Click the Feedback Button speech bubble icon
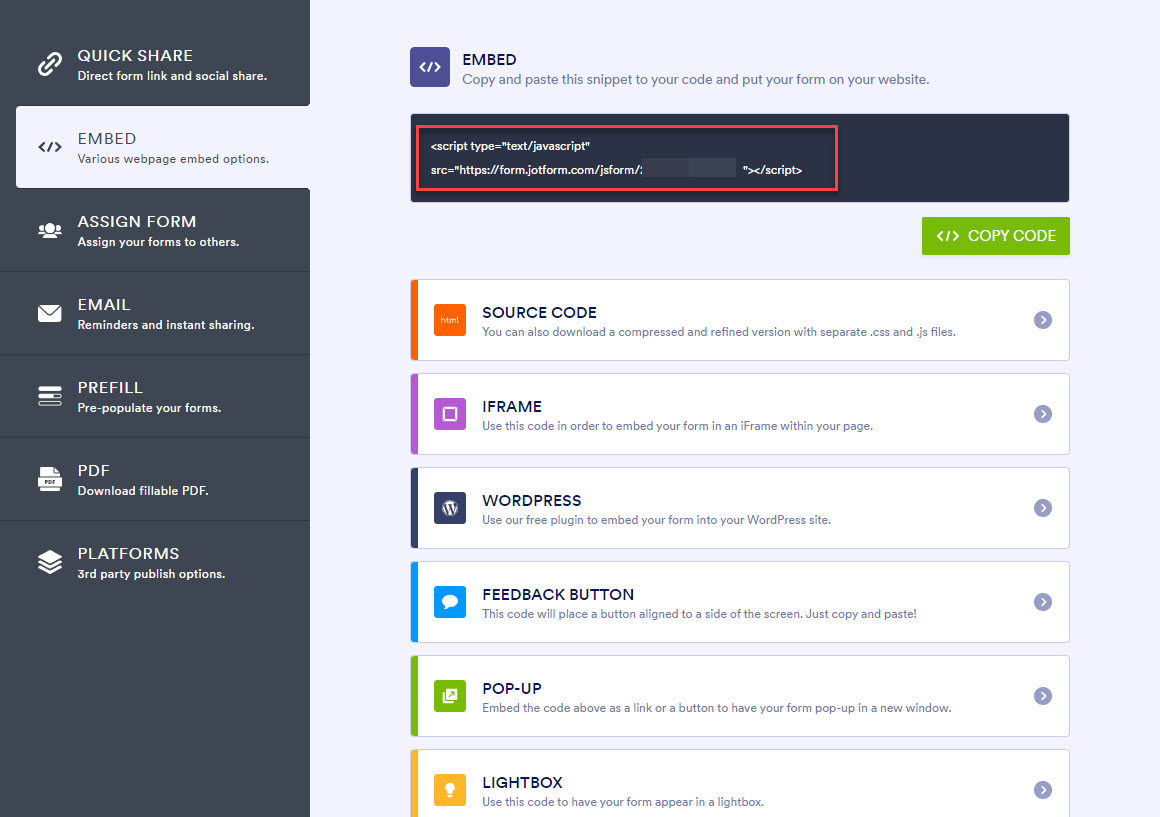Screen dimensions: 1160x817 point(449,602)
